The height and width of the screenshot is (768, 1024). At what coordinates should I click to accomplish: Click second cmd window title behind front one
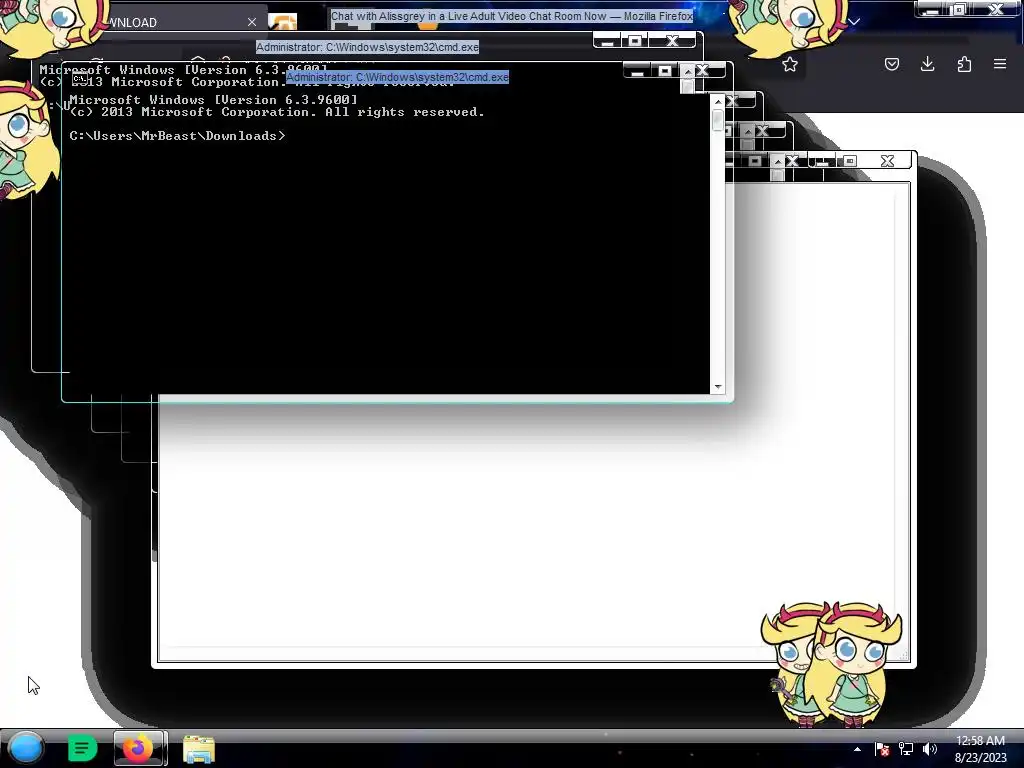(x=367, y=47)
